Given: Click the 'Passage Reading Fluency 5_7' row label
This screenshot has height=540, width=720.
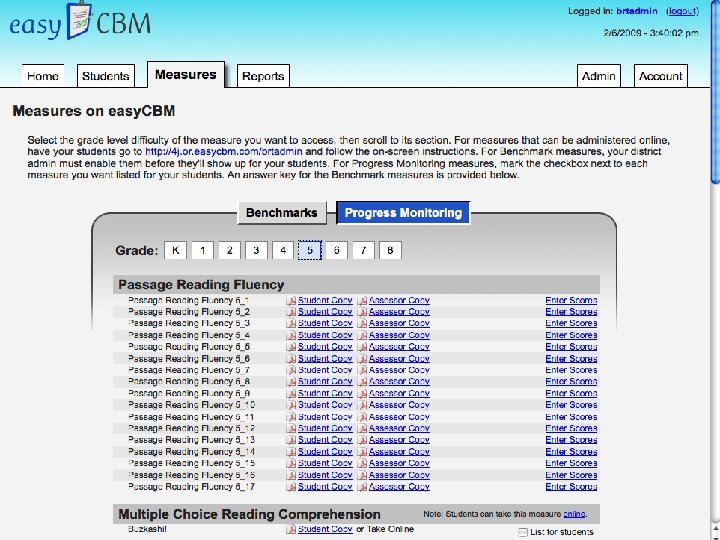Looking at the screenshot, I should [189, 370].
